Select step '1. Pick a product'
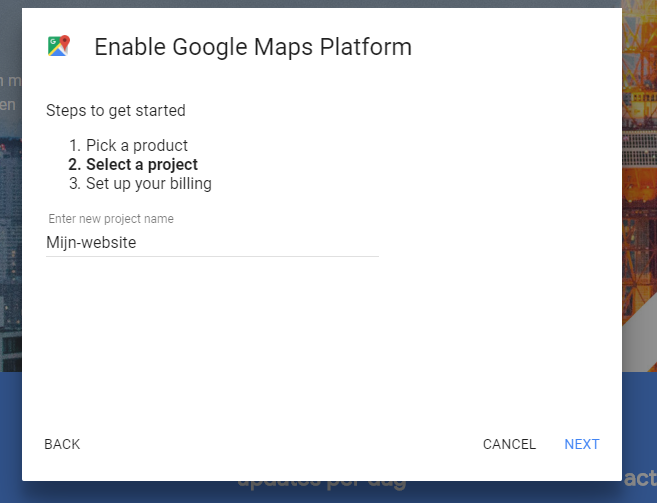This screenshot has height=503, width=657. (x=128, y=145)
